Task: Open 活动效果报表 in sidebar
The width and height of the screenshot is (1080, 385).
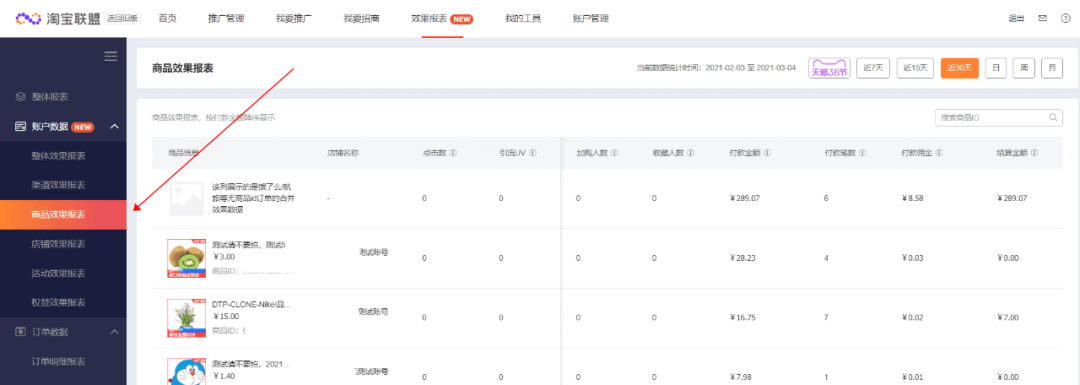Action: (x=59, y=273)
